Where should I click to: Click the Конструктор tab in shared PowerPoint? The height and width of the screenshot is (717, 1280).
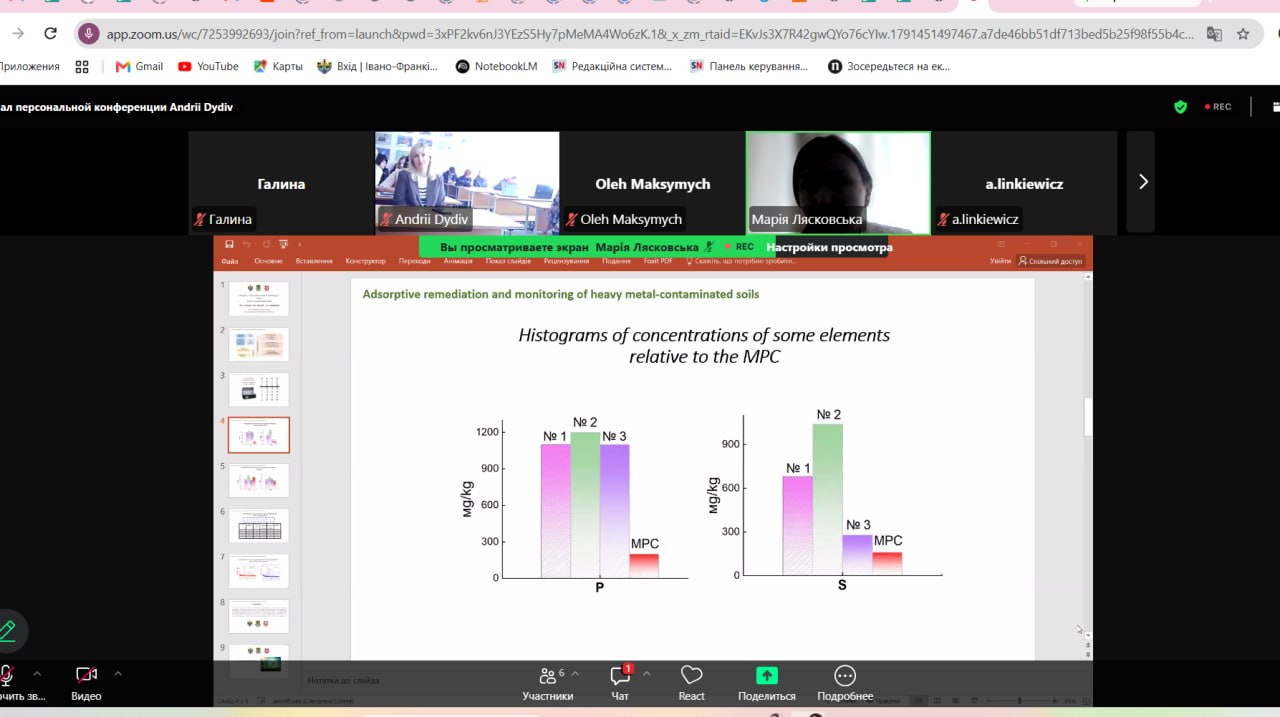[x=366, y=261]
